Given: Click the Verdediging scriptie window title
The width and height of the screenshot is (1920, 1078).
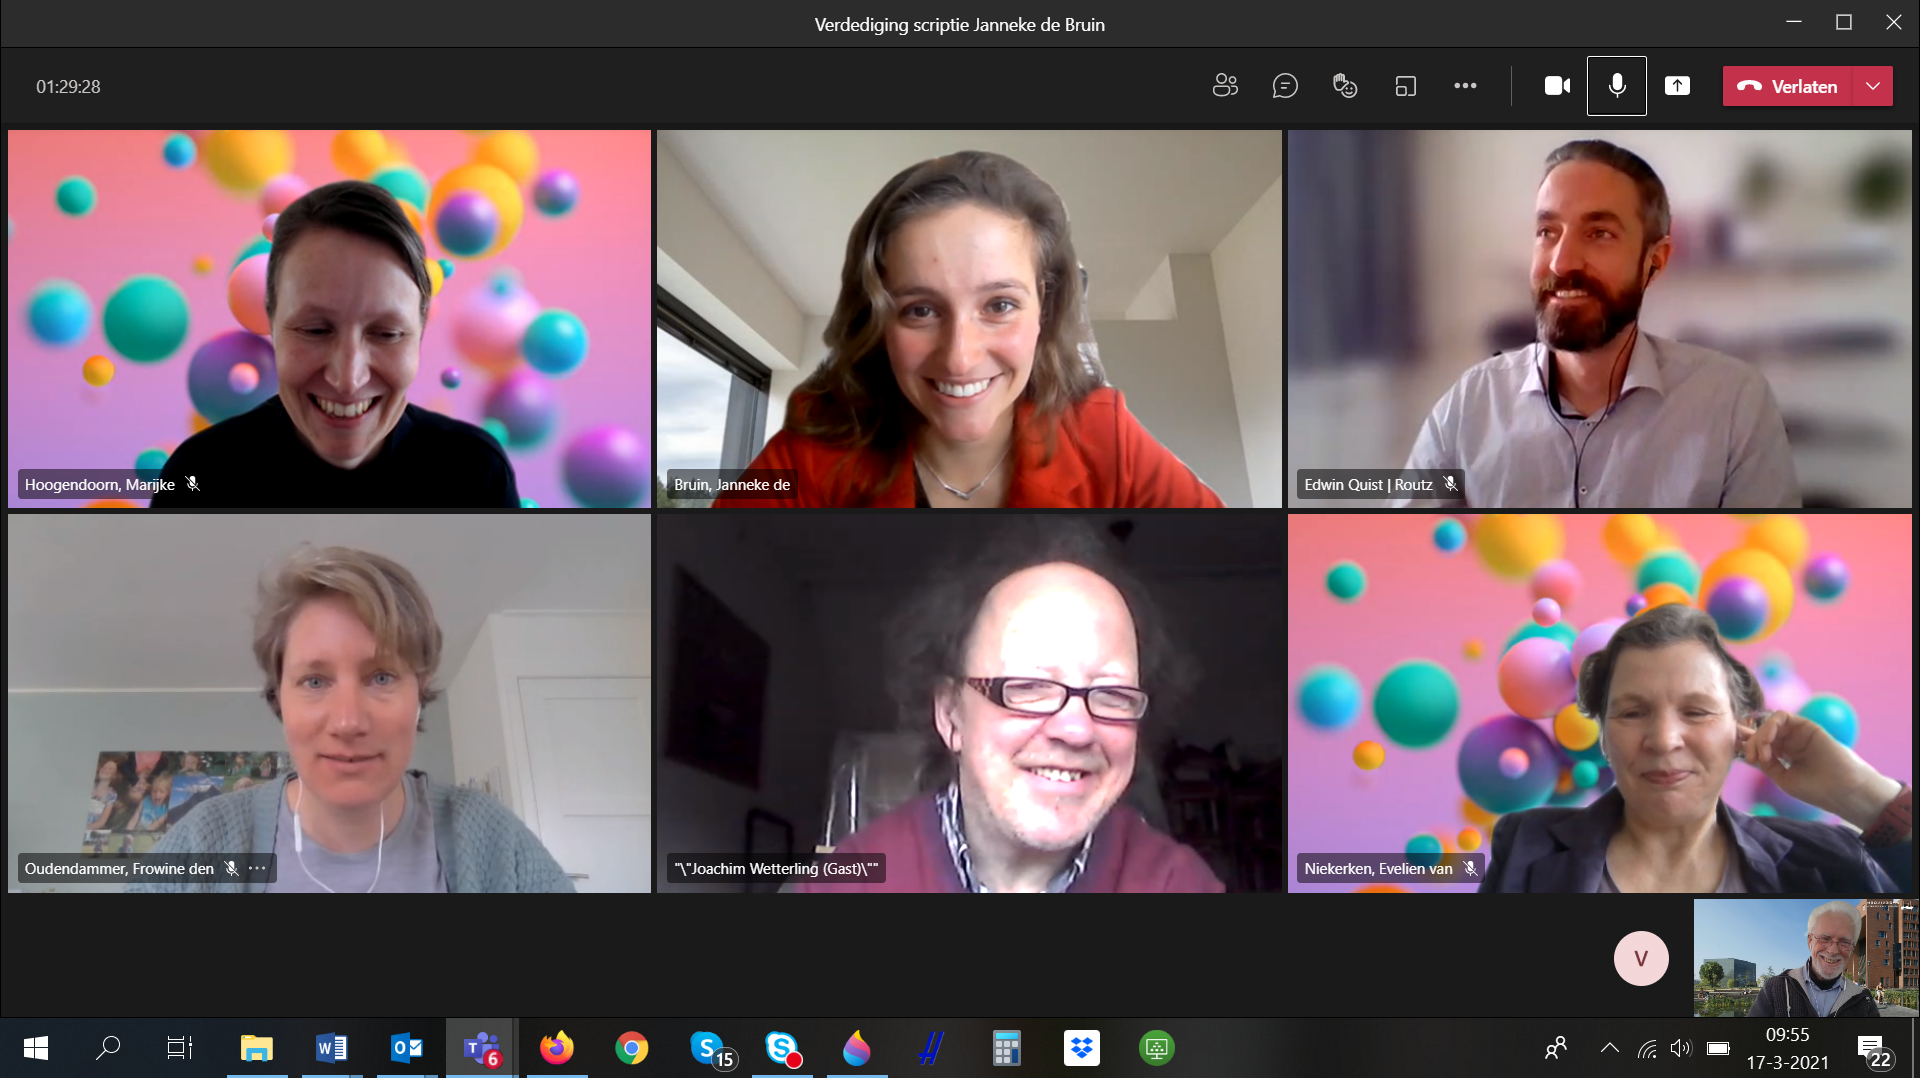Looking at the screenshot, I should 959,24.
